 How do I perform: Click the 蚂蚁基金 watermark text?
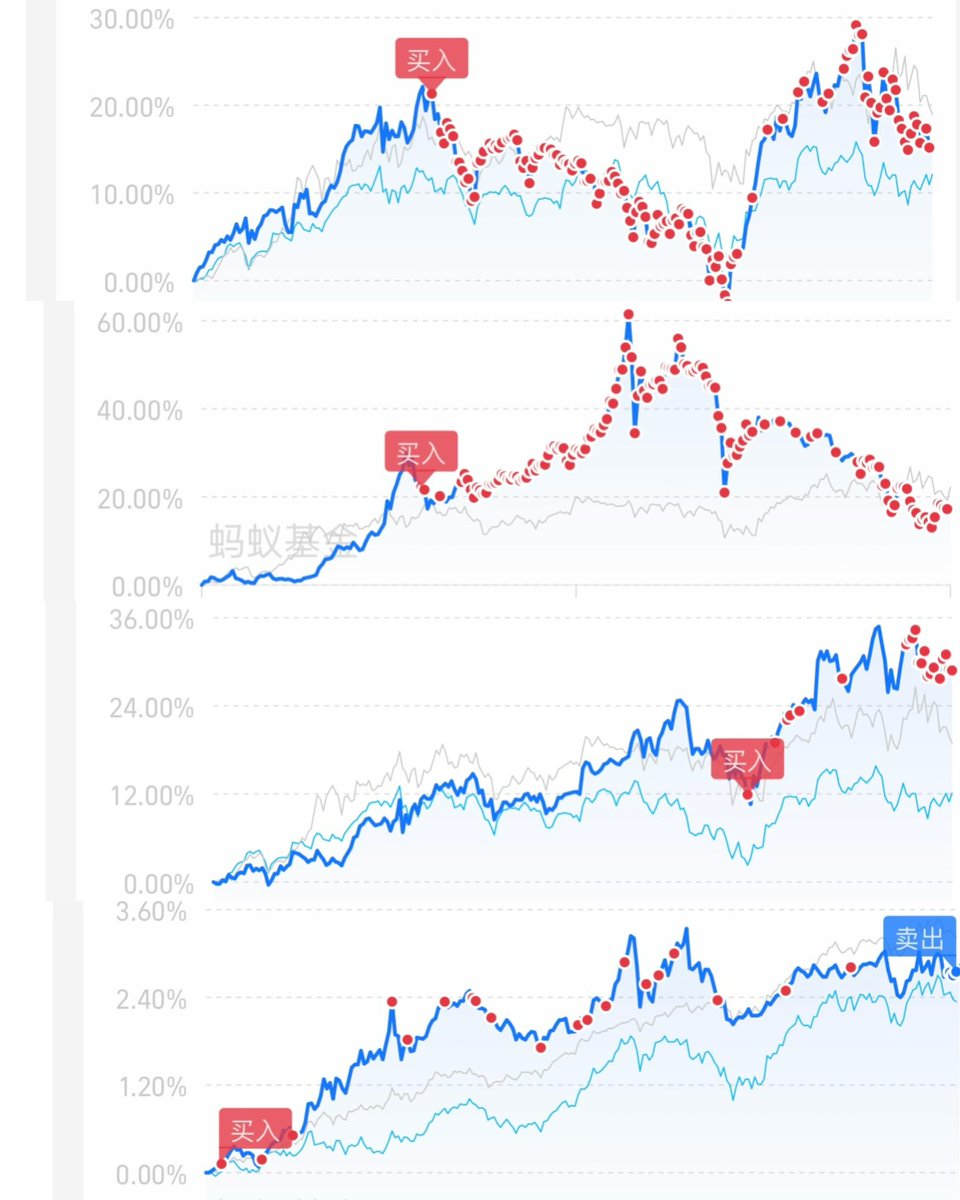pos(282,540)
